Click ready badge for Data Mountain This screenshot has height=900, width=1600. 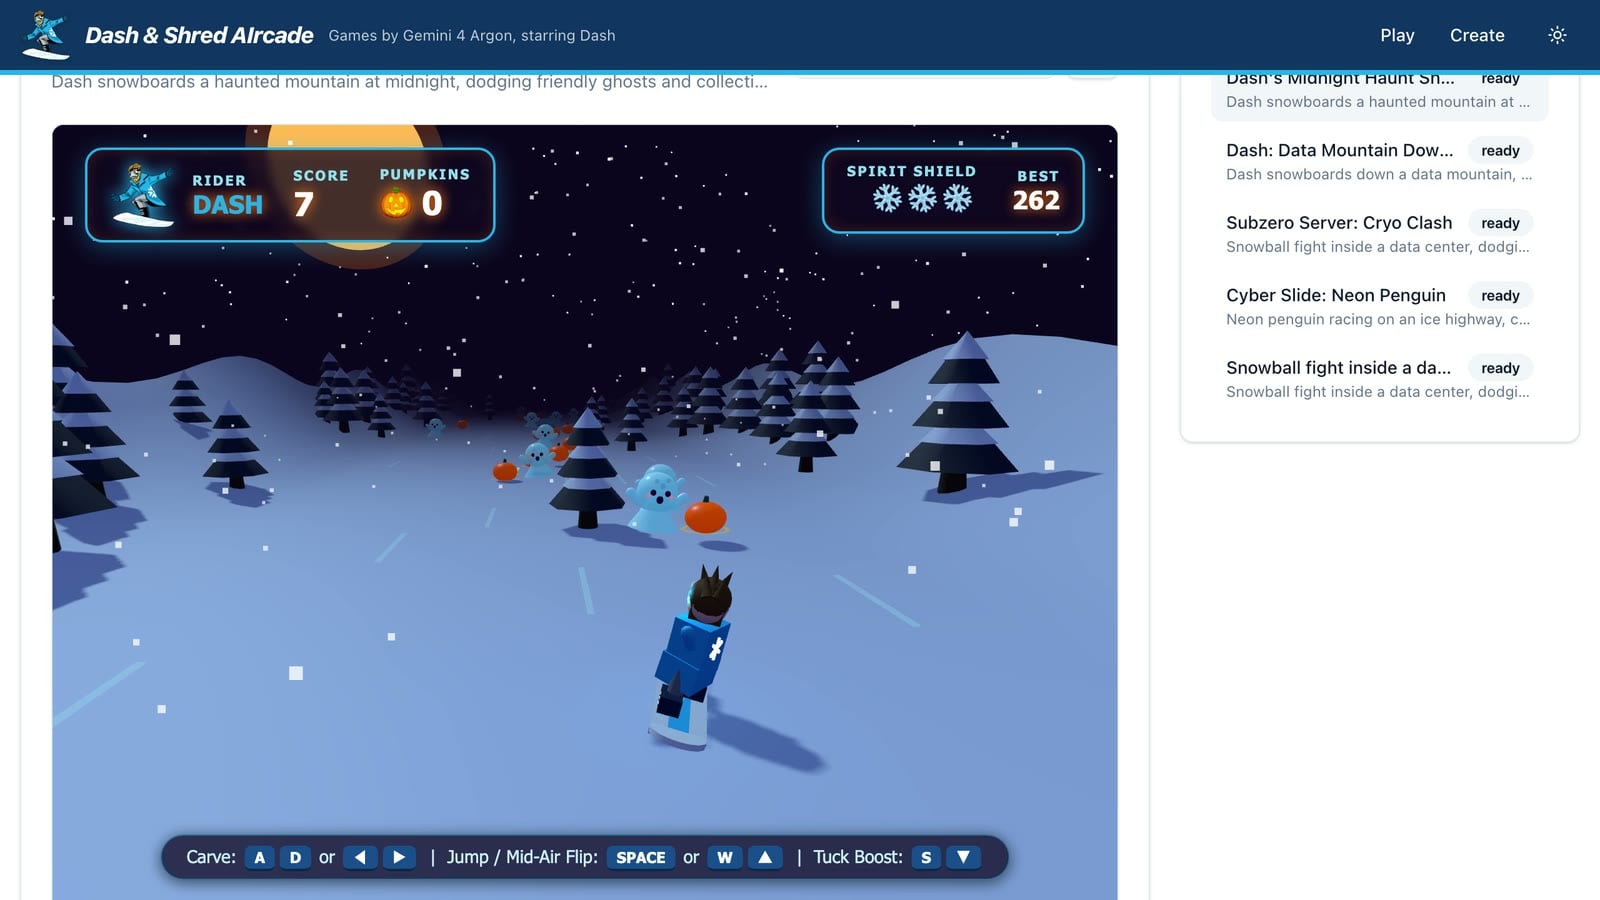tap(1500, 151)
